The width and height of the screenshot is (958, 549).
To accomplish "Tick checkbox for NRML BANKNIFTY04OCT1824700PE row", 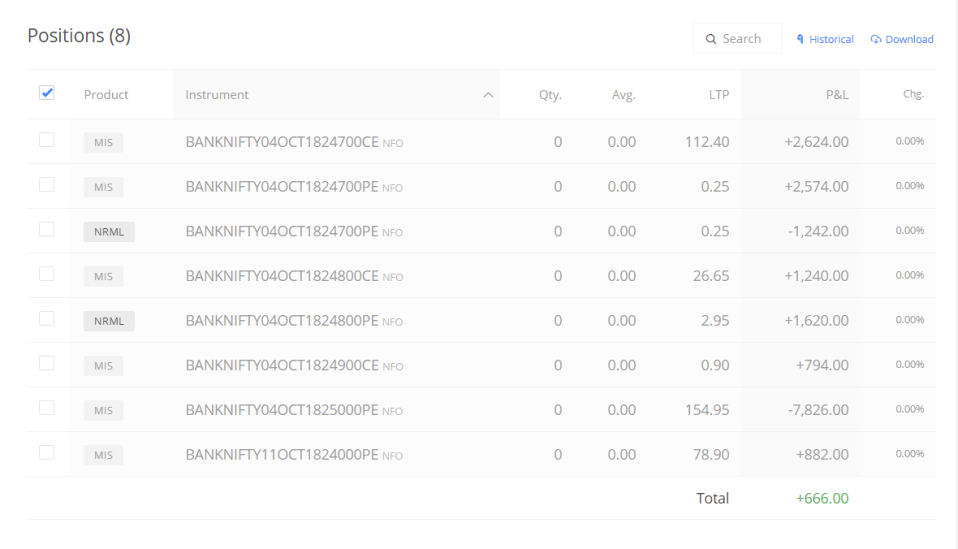I will (x=46, y=229).
